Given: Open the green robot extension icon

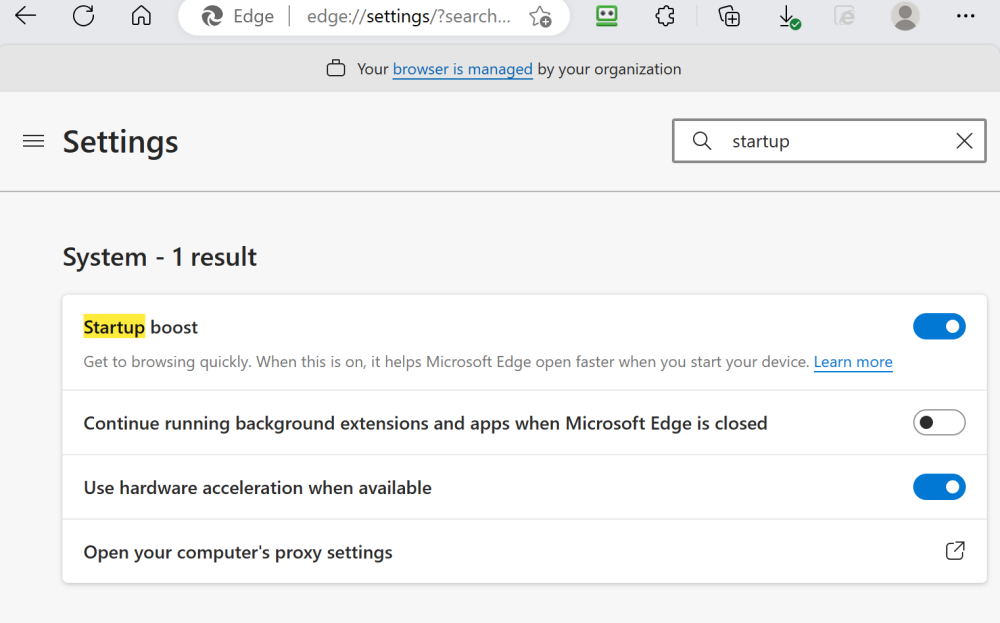Looking at the screenshot, I should point(607,15).
